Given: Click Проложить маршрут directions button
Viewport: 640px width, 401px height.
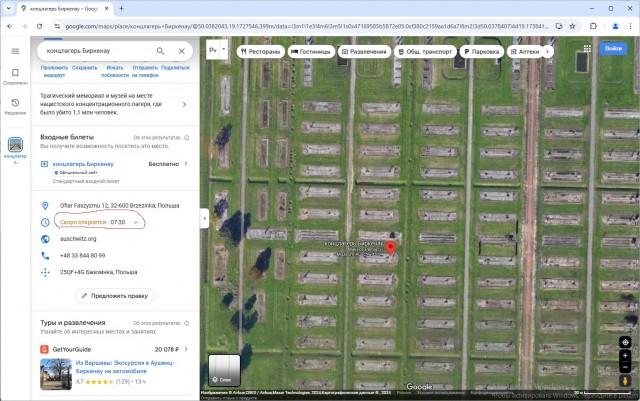Looking at the screenshot, I should coord(54,71).
